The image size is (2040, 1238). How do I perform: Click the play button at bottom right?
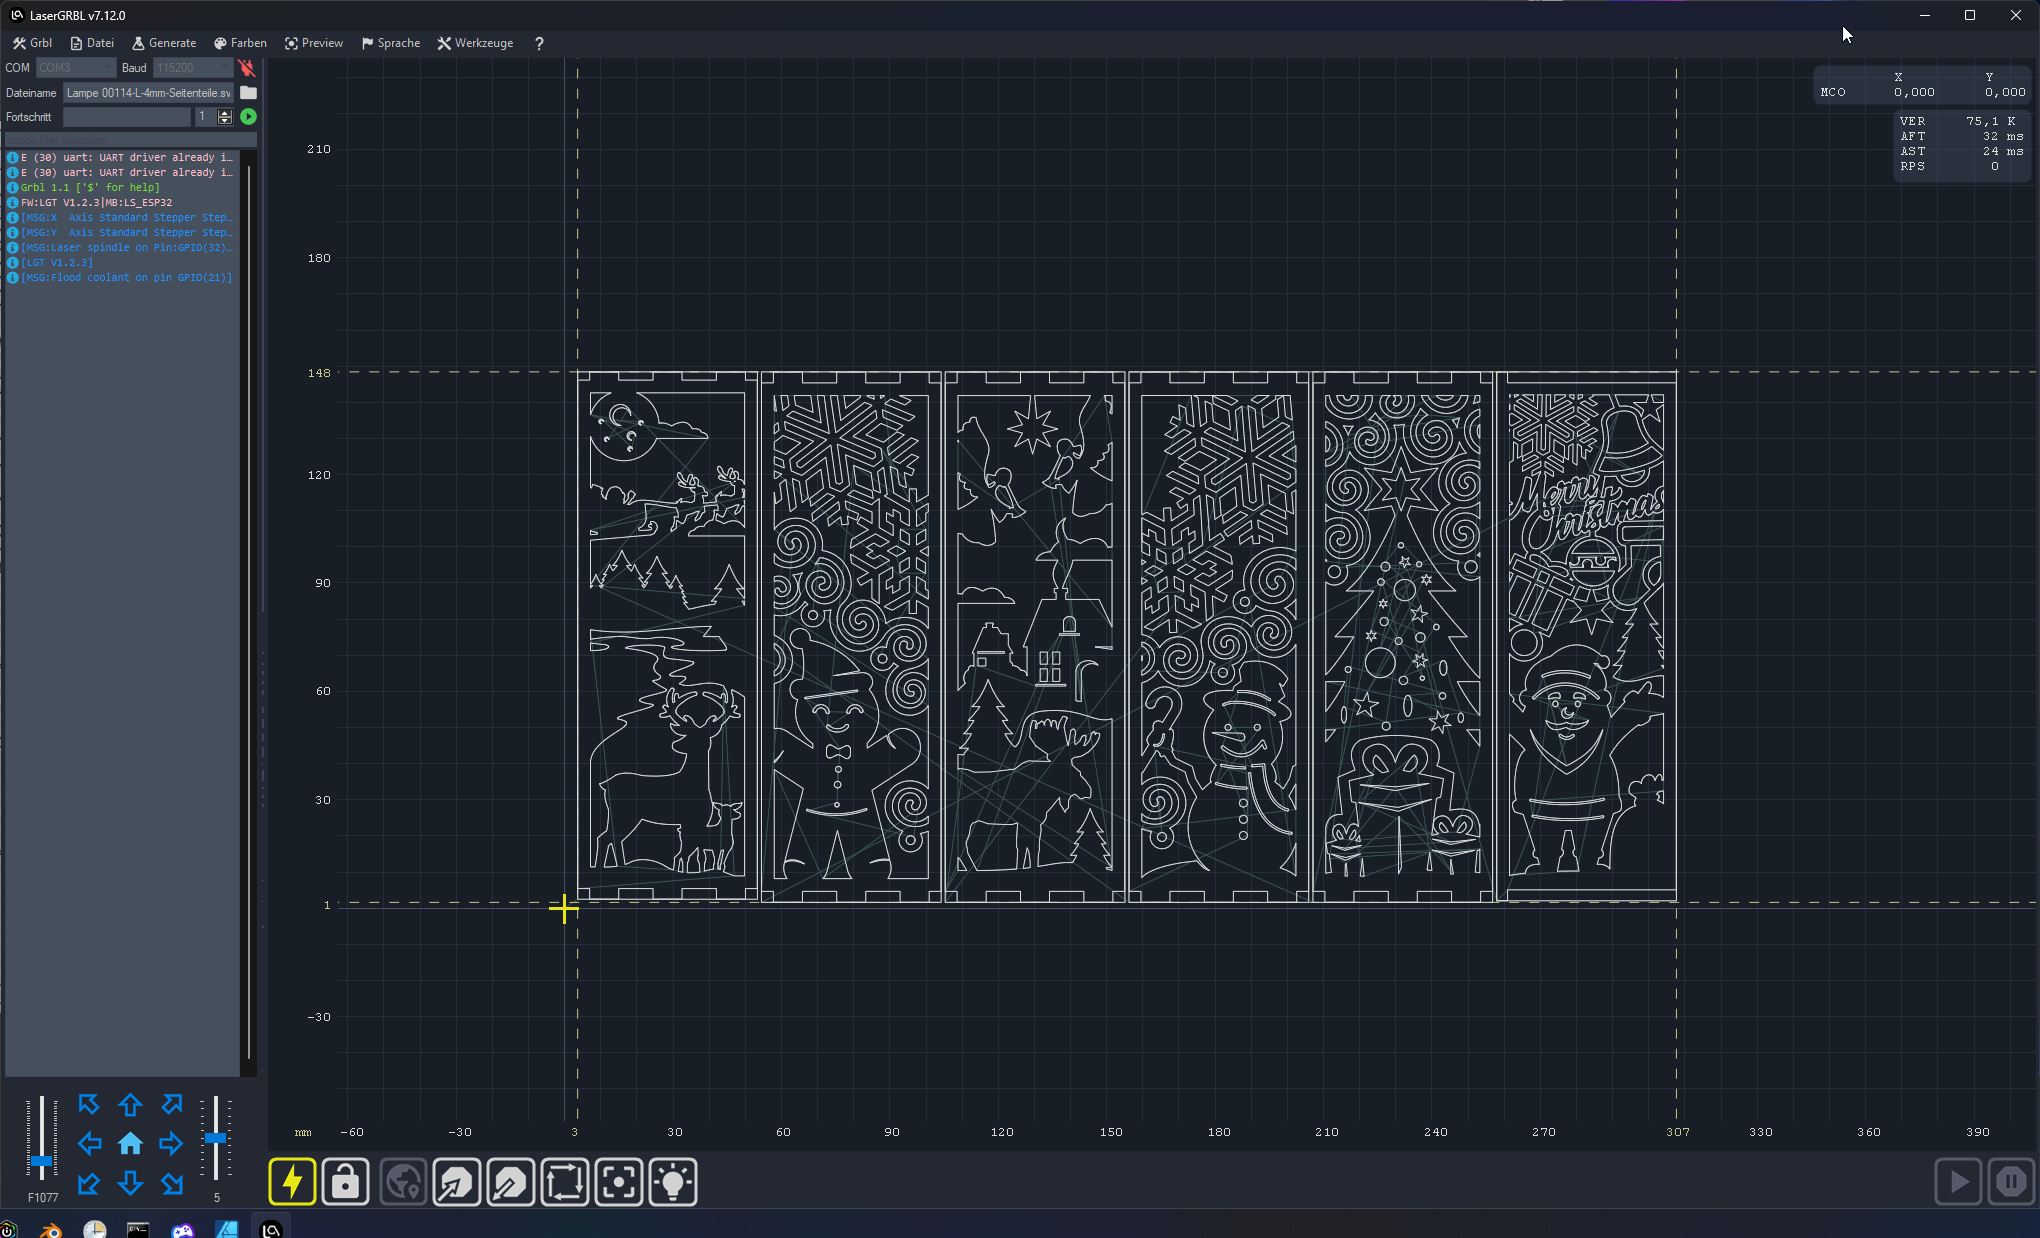coord(1958,1182)
